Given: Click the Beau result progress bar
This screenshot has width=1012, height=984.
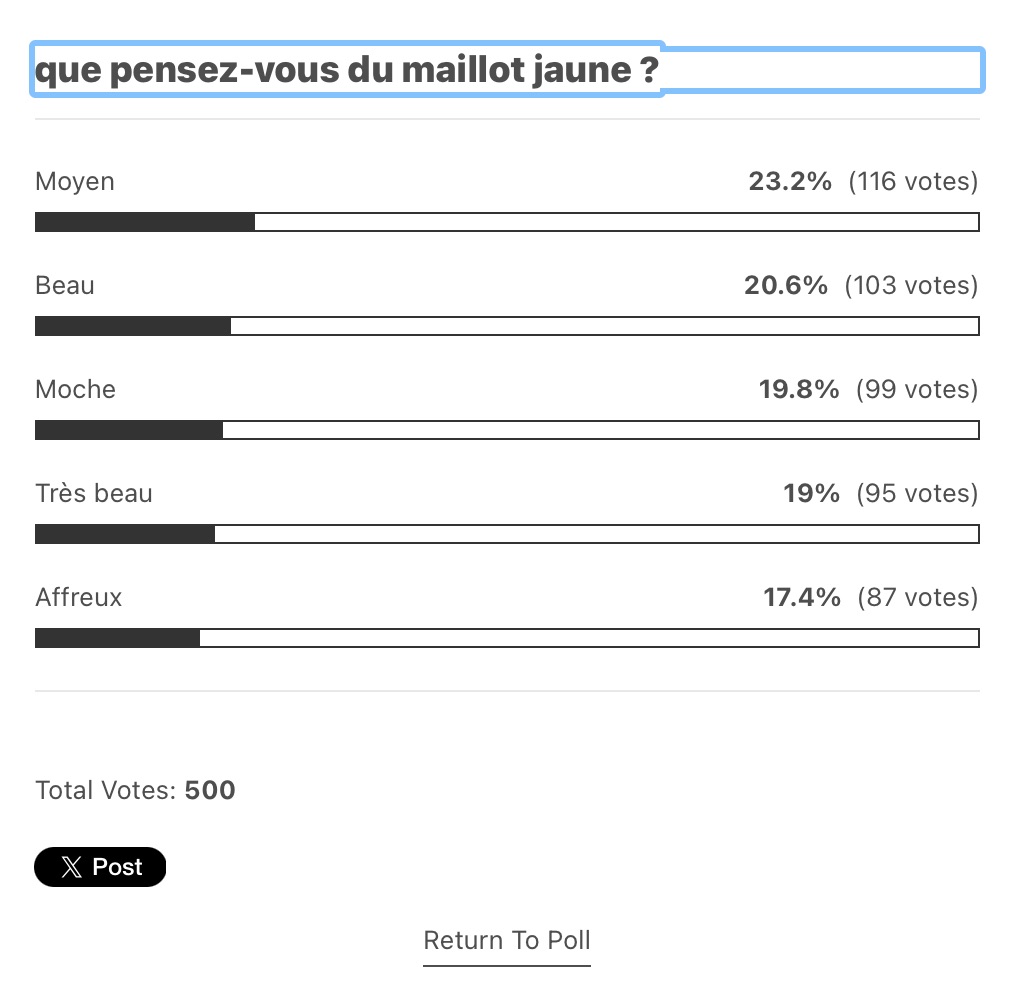Looking at the screenshot, I should tap(507, 326).
